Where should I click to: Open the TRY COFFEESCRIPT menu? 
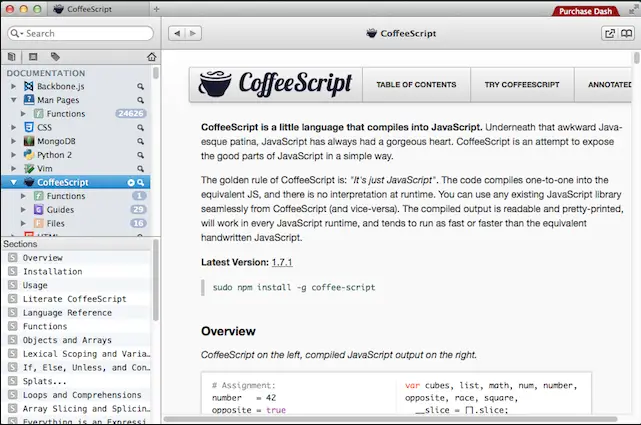(522, 85)
